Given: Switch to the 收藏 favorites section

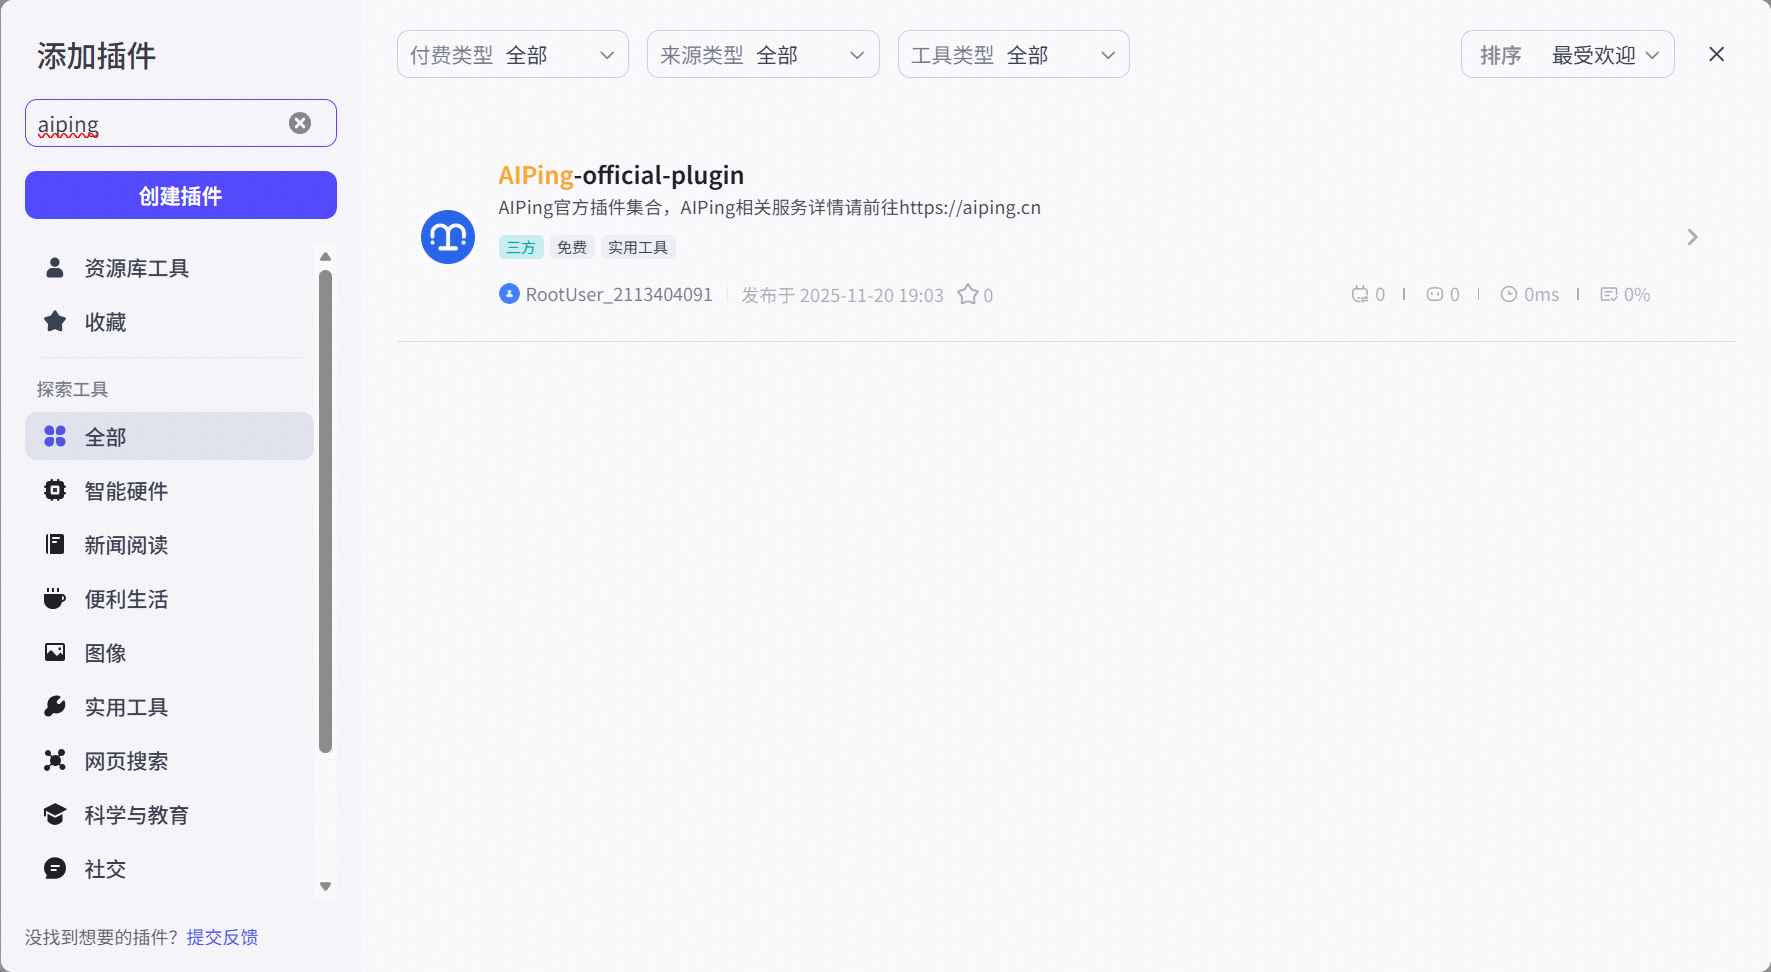Looking at the screenshot, I should click(x=105, y=321).
